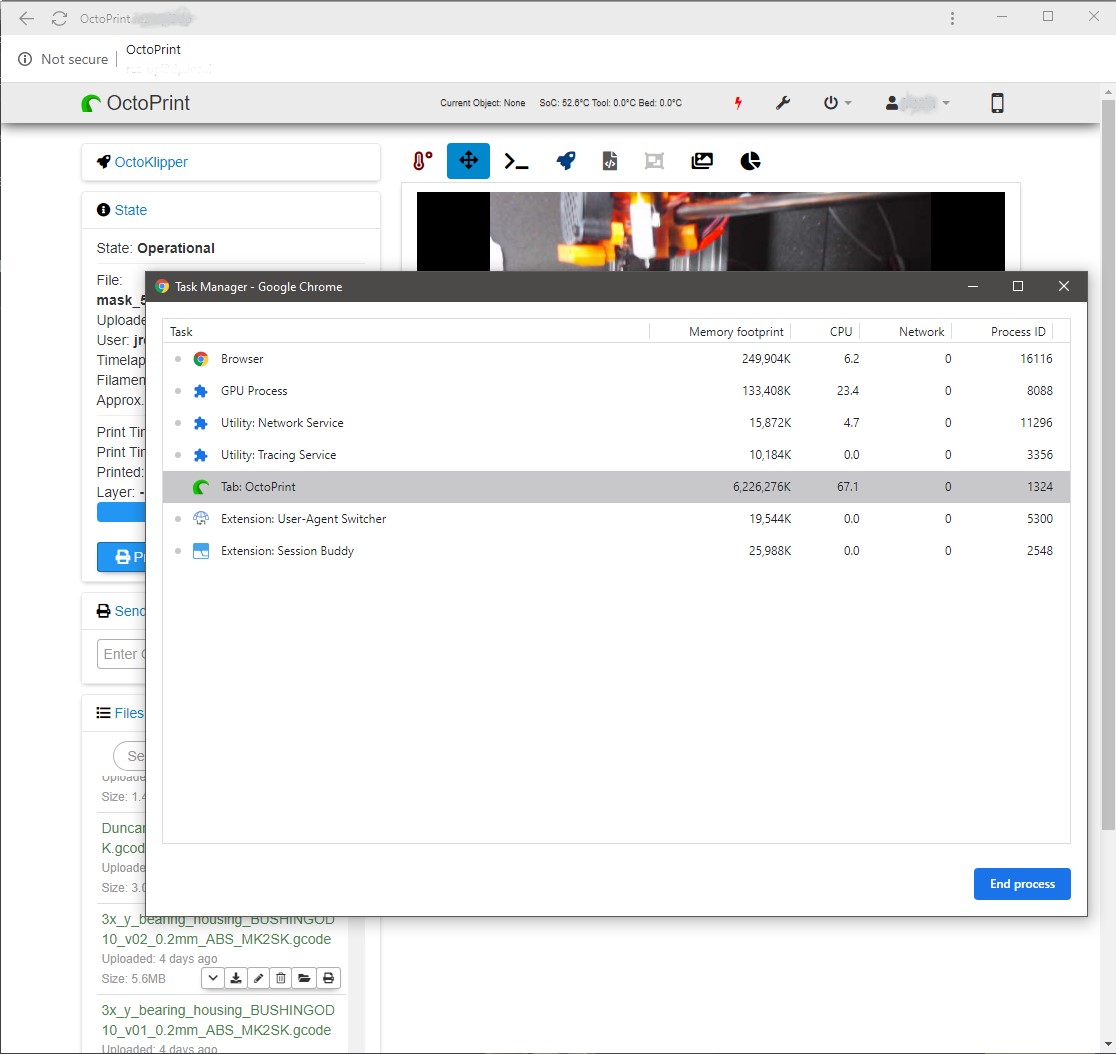The height and width of the screenshot is (1054, 1116).
Task: Delete v02 bearing housing file with trash icon
Action: click(x=281, y=978)
